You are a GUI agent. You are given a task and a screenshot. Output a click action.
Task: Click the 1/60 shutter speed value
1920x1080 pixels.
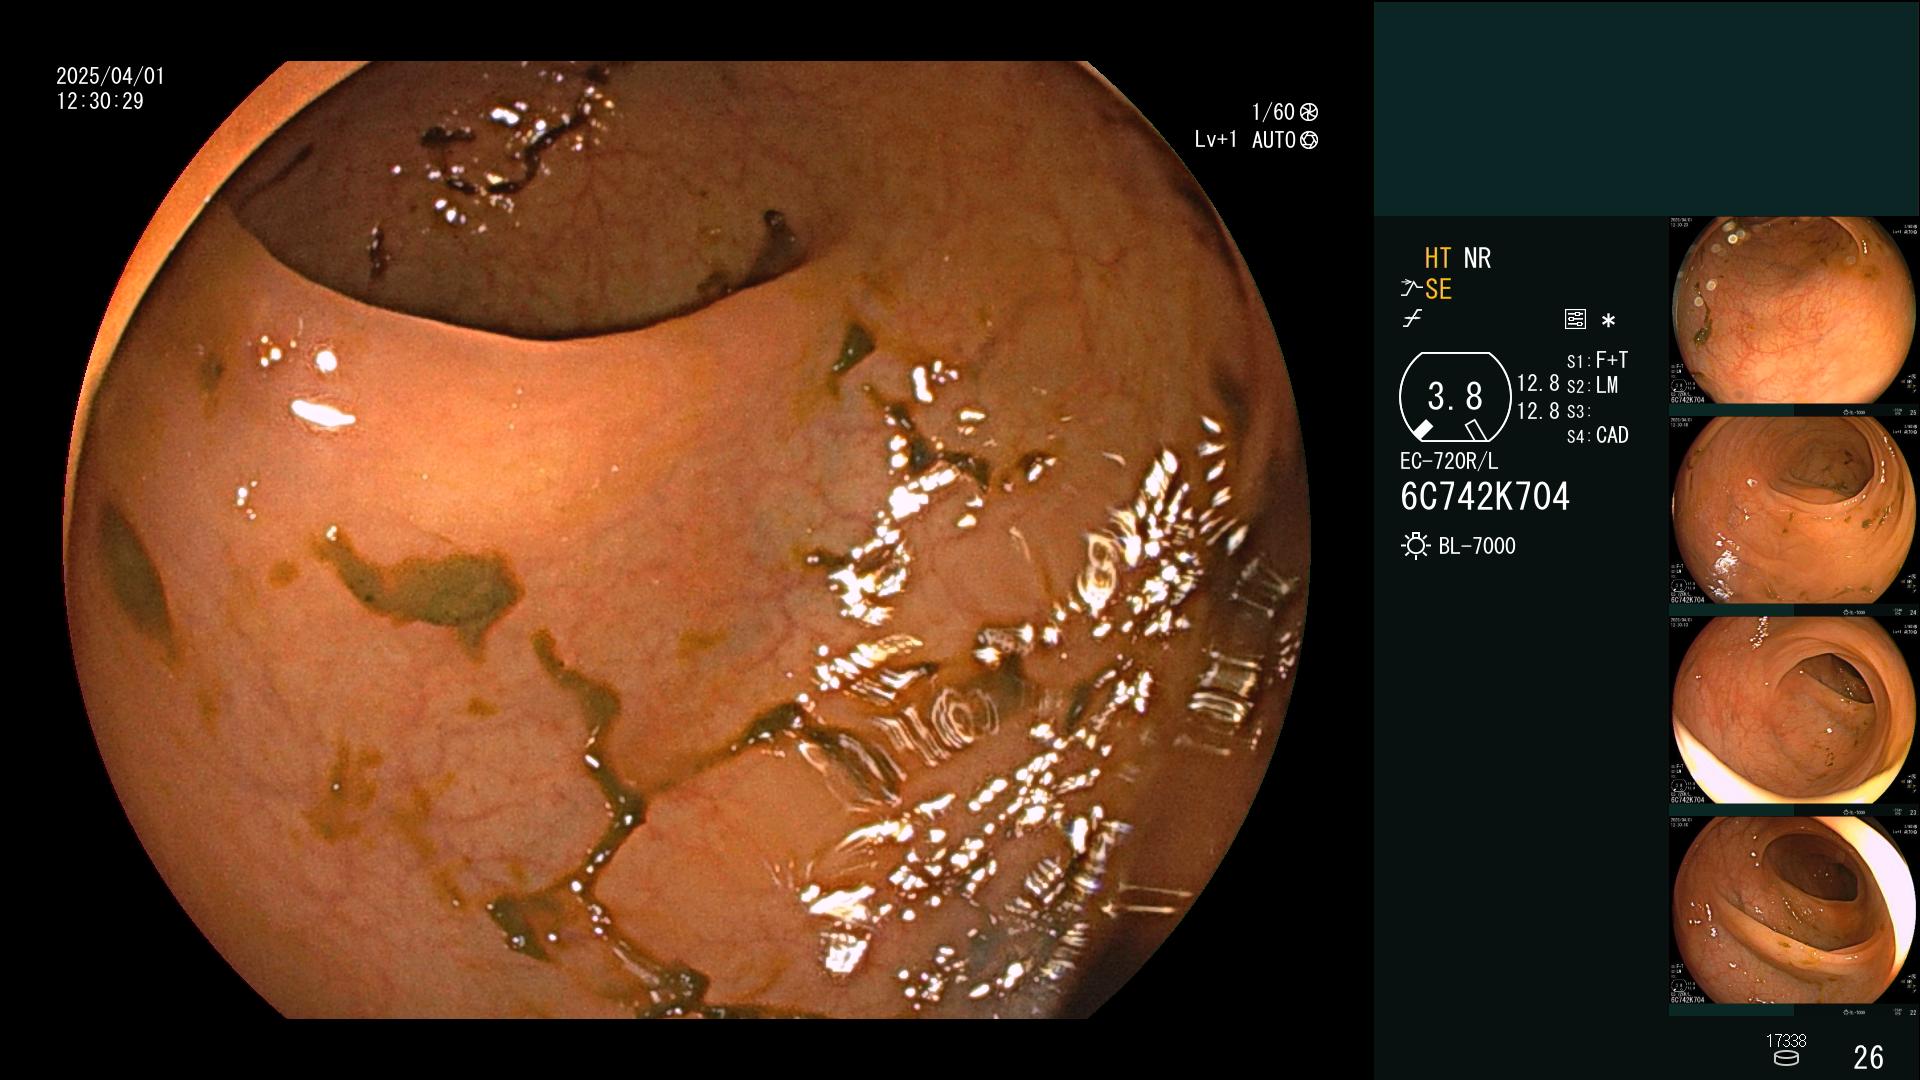coord(1273,112)
